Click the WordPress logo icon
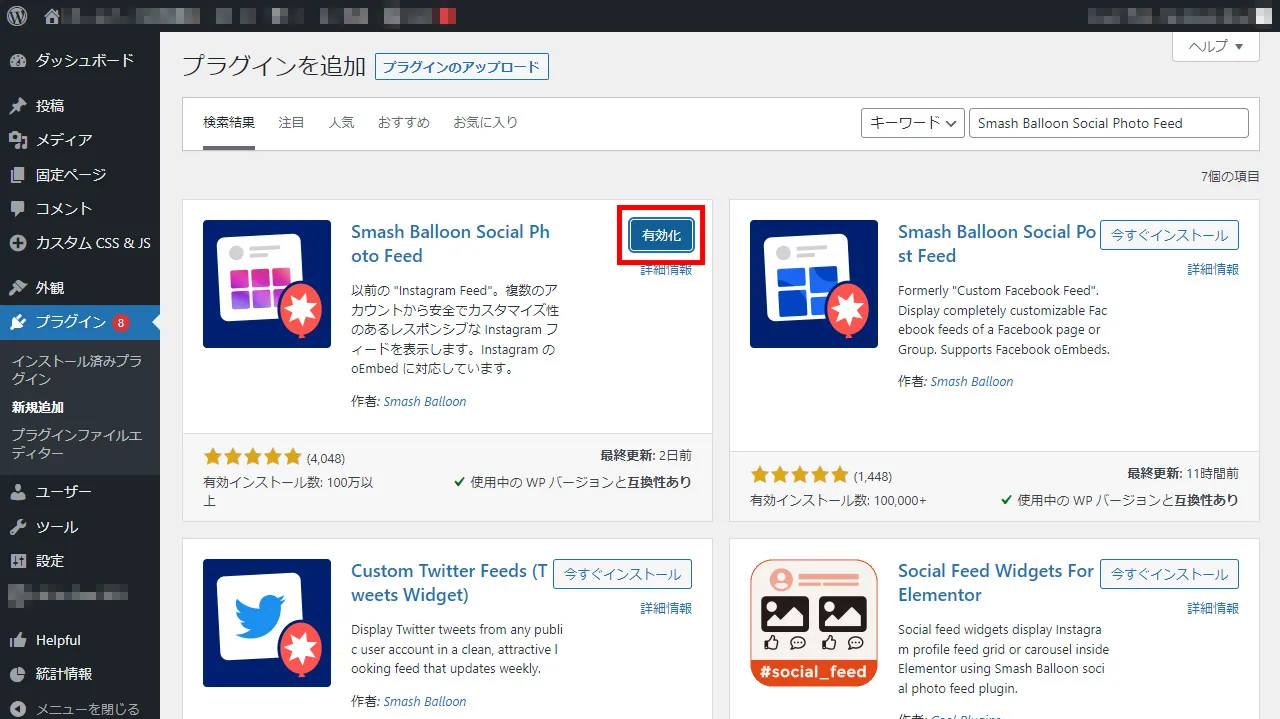This screenshot has height=719, width=1280. tap(17, 16)
